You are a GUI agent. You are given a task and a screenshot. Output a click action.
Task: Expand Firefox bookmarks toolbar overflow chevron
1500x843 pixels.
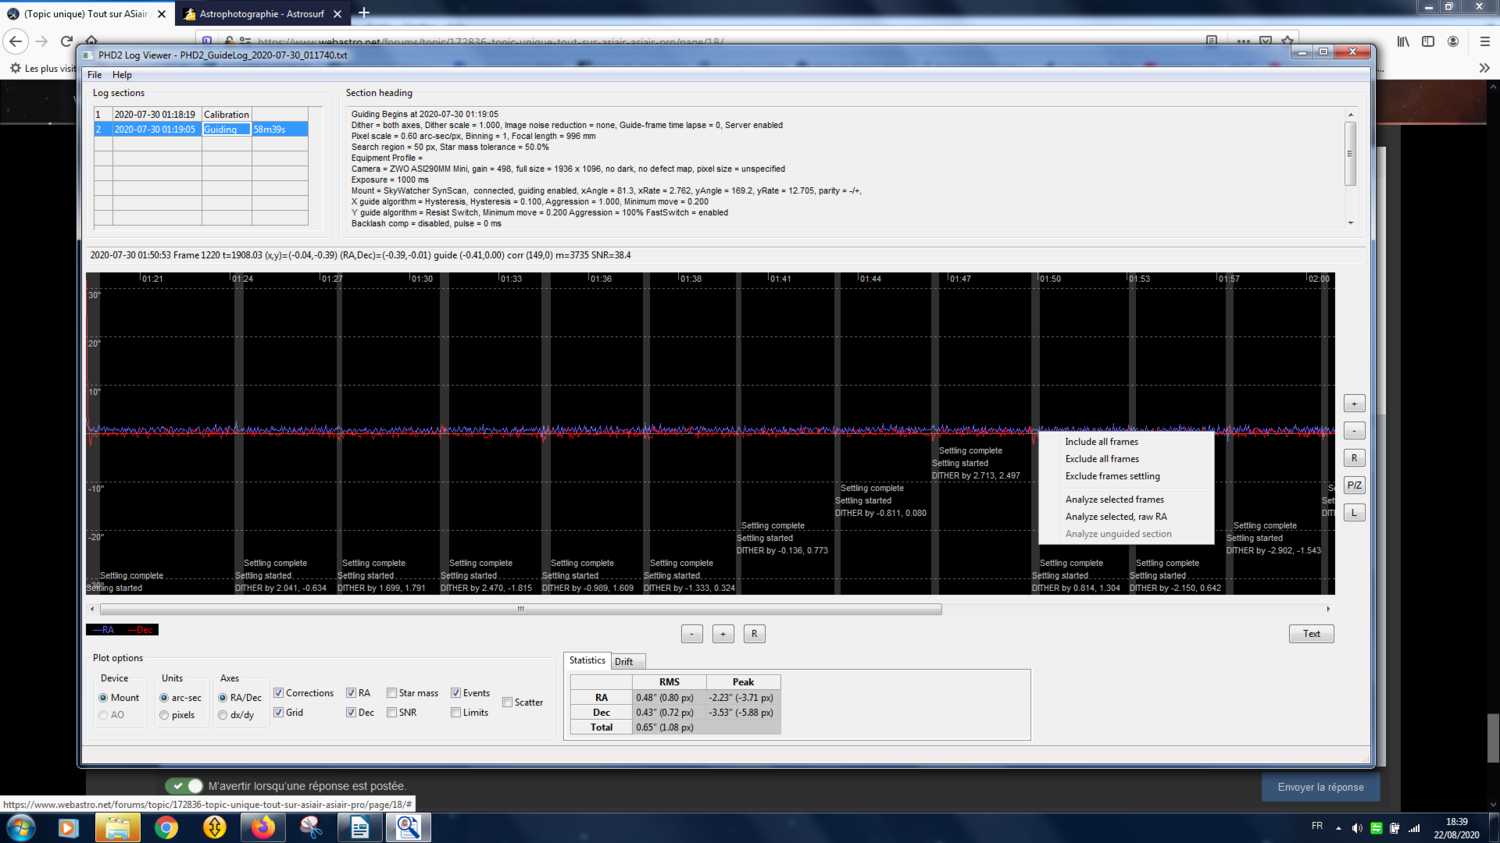(1484, 68)
